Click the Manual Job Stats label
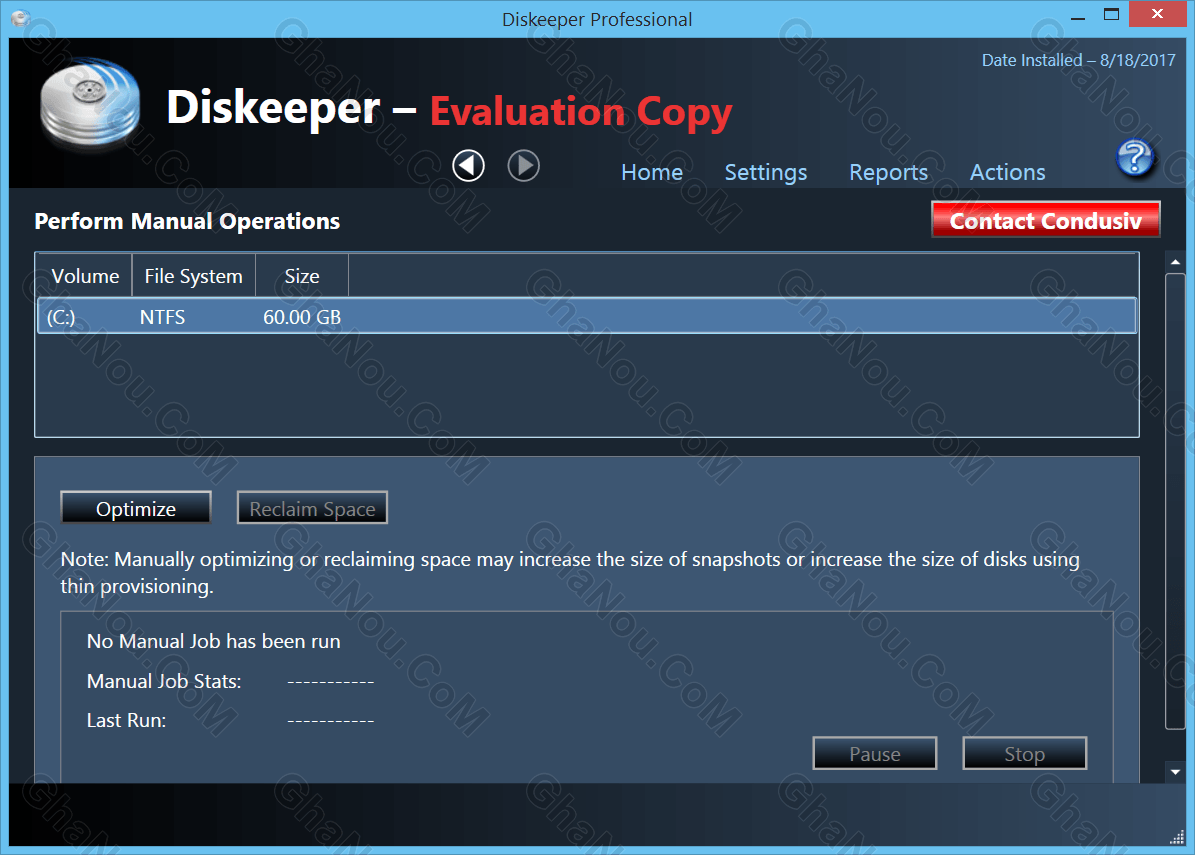 tap(164, 680)
